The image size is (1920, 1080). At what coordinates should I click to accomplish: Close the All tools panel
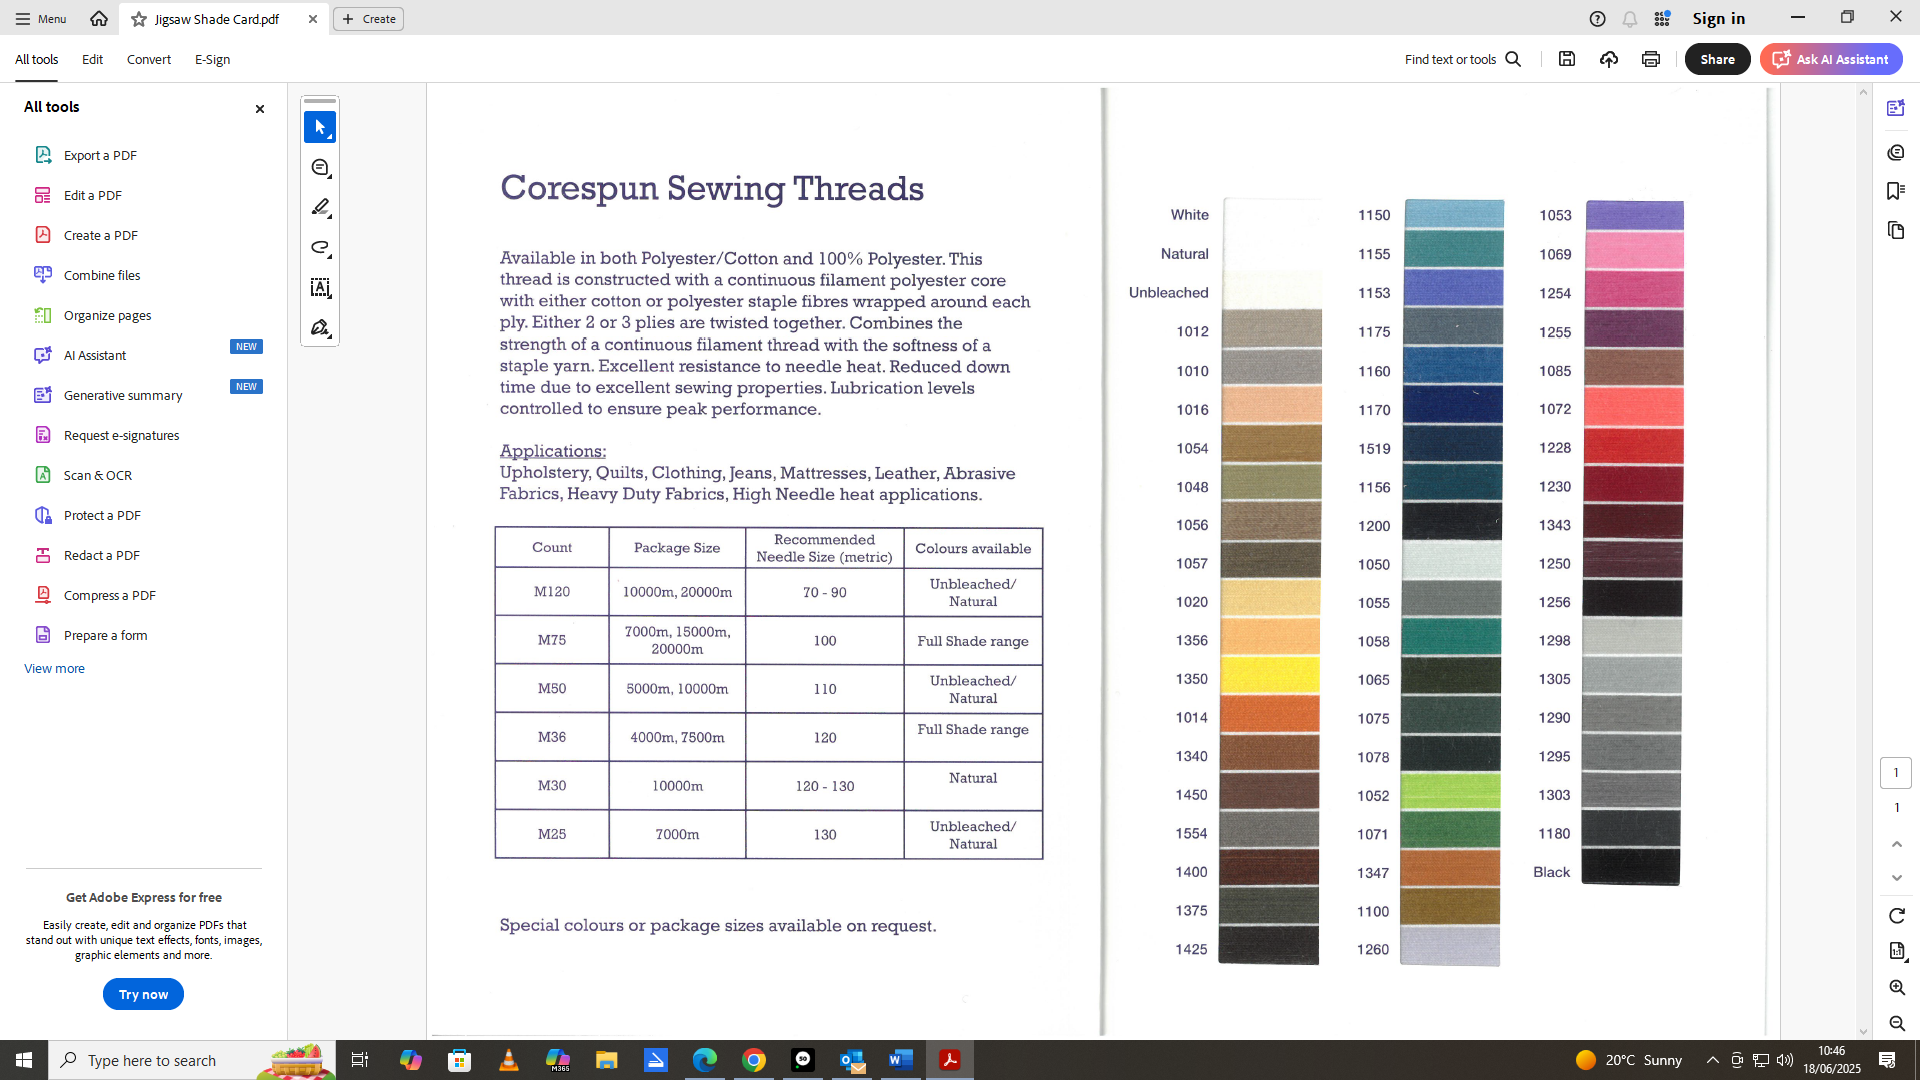(260, 109)
